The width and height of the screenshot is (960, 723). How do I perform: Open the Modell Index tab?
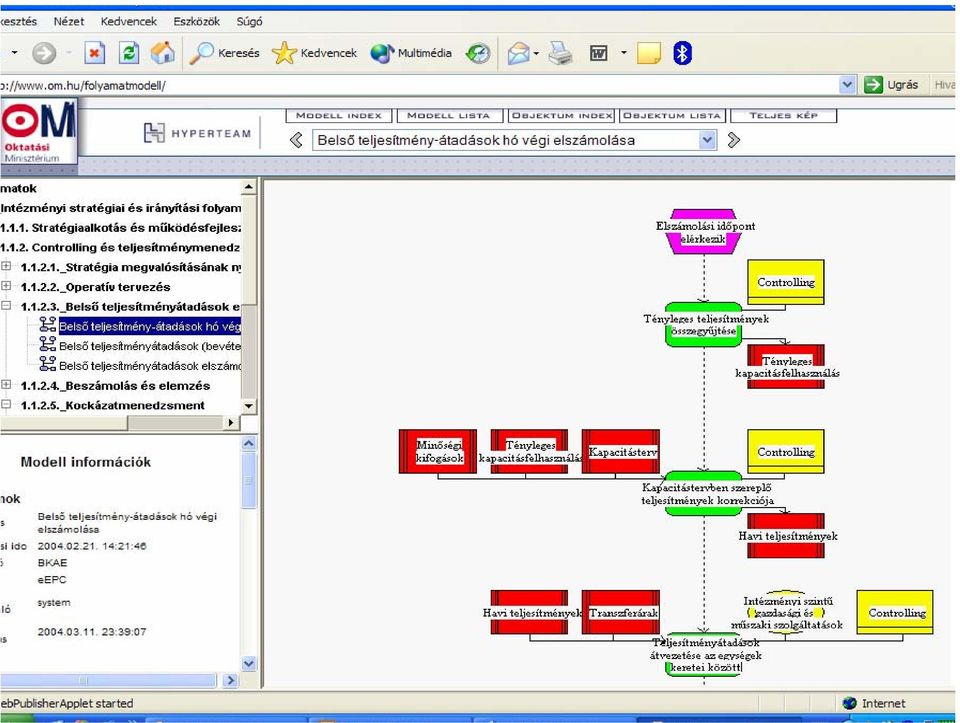pyautogui.click(x=339, y=115)
